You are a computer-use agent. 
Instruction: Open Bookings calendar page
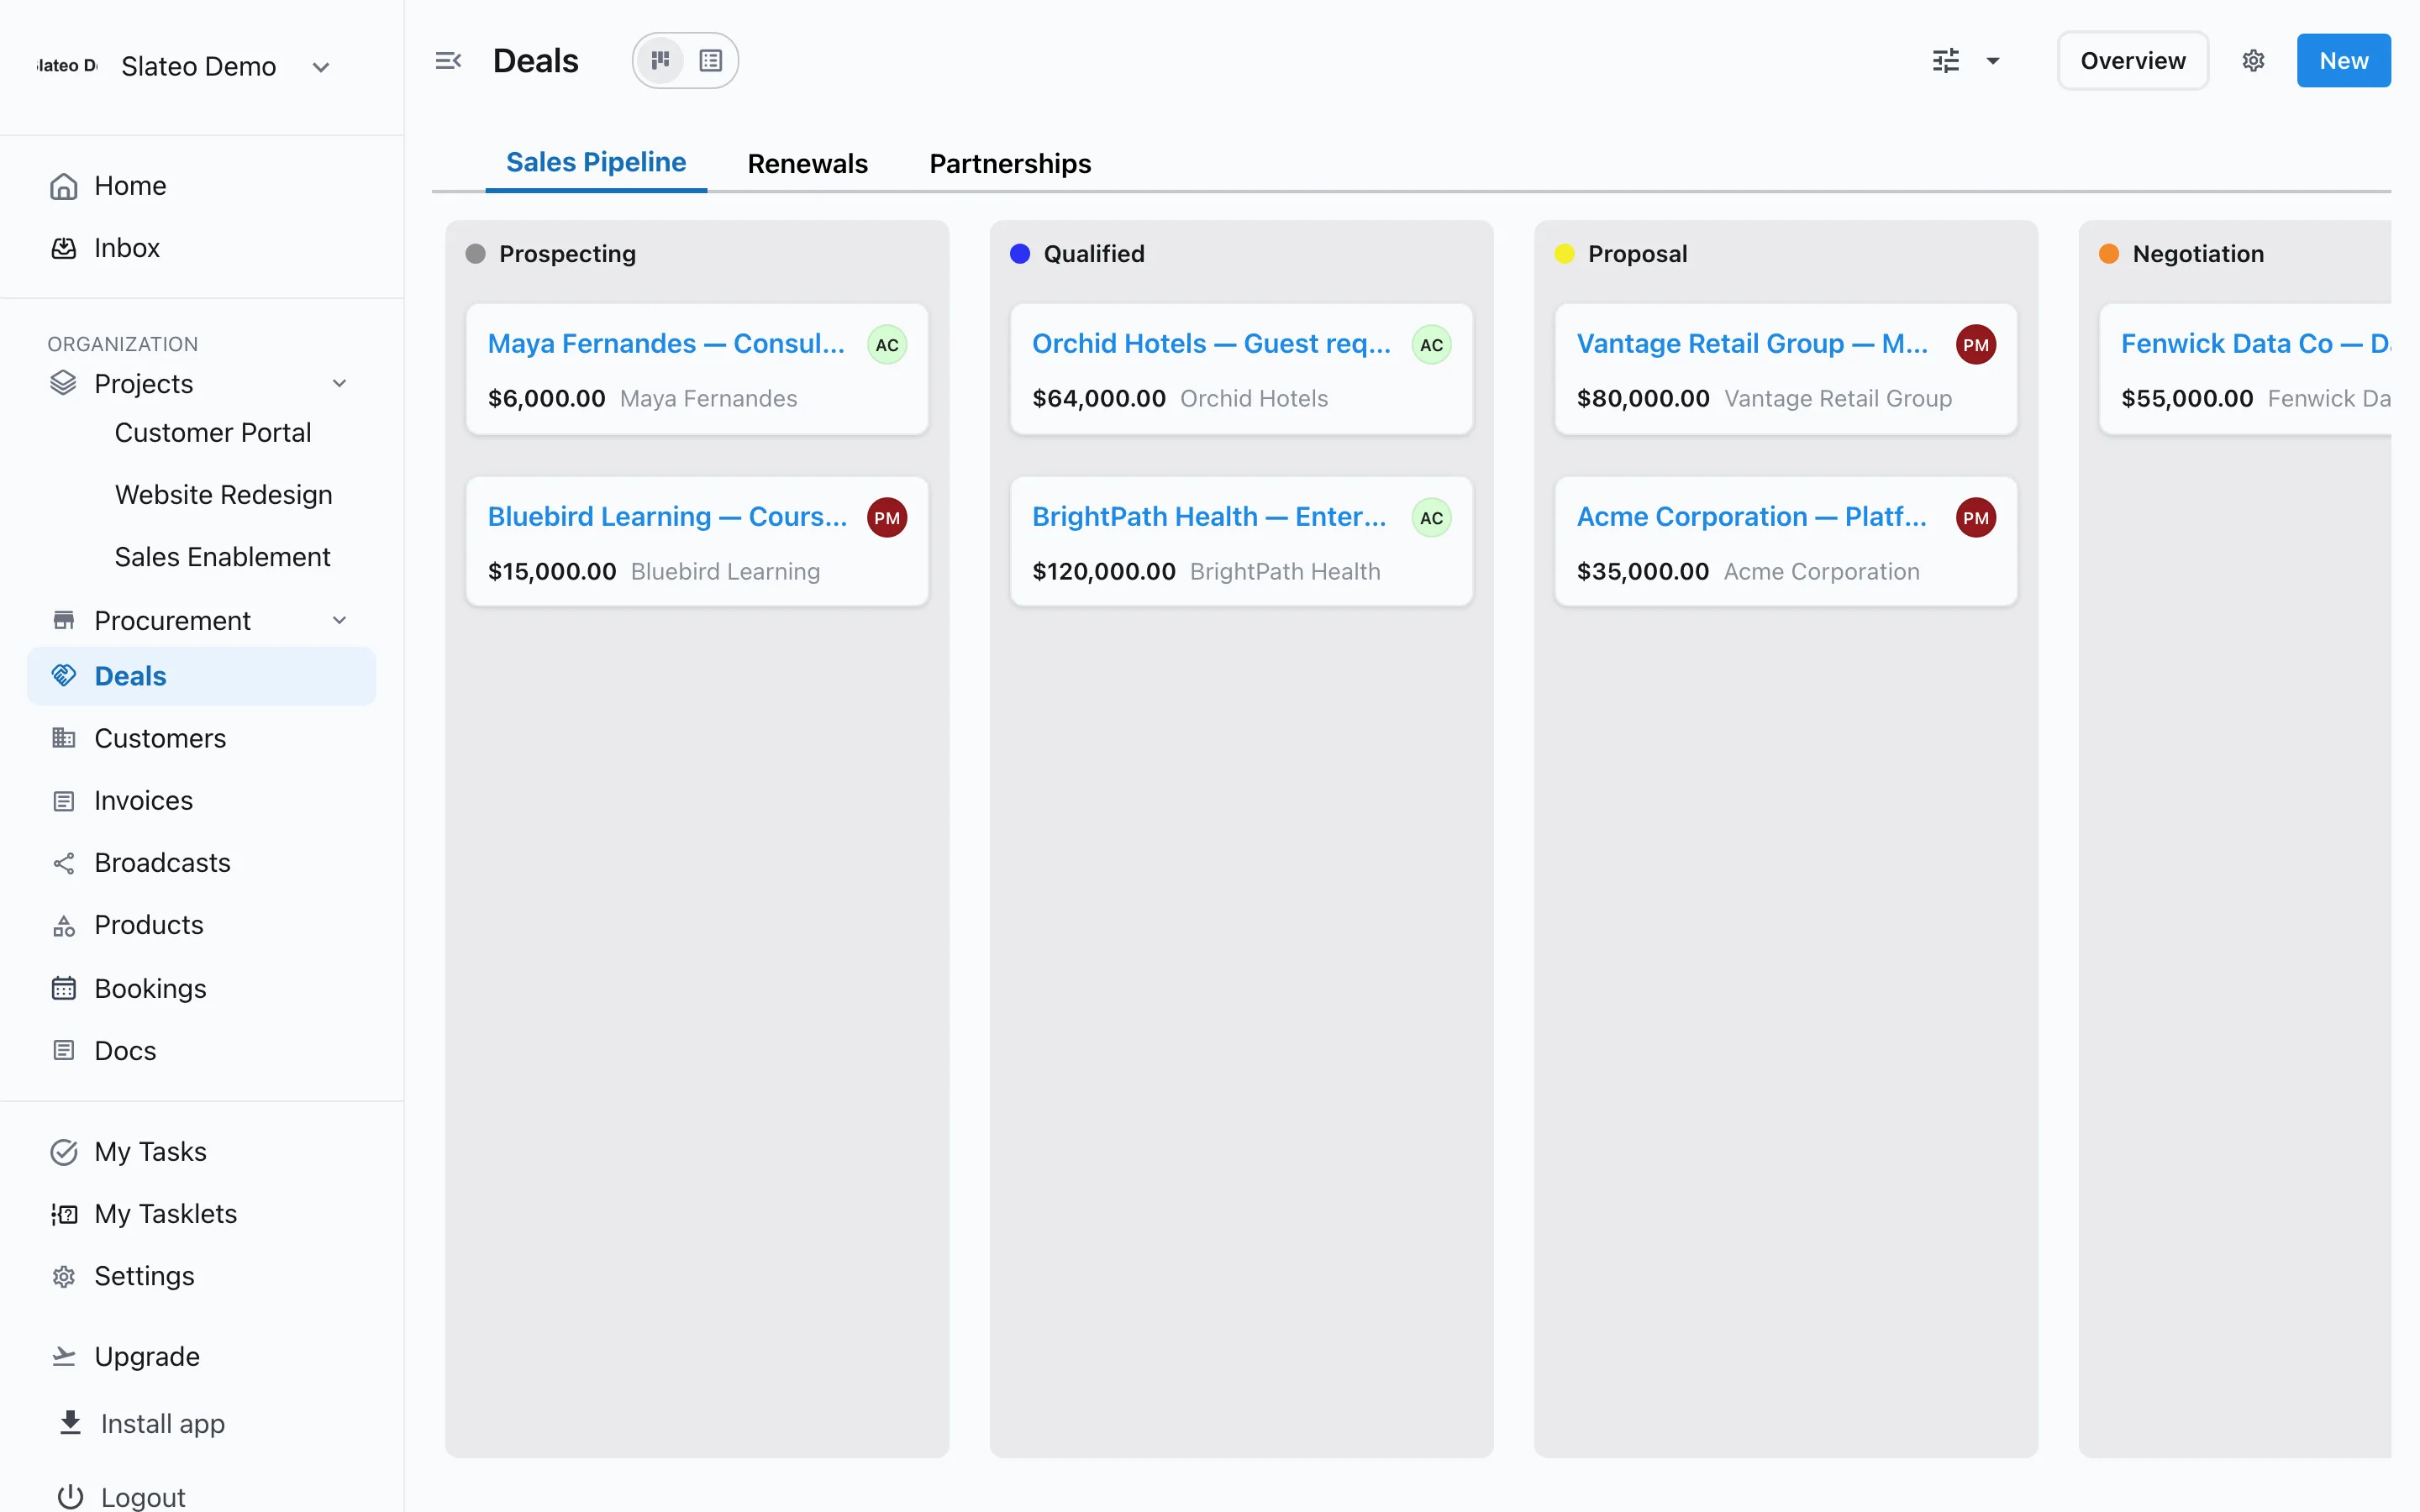[x=201, y=988]
